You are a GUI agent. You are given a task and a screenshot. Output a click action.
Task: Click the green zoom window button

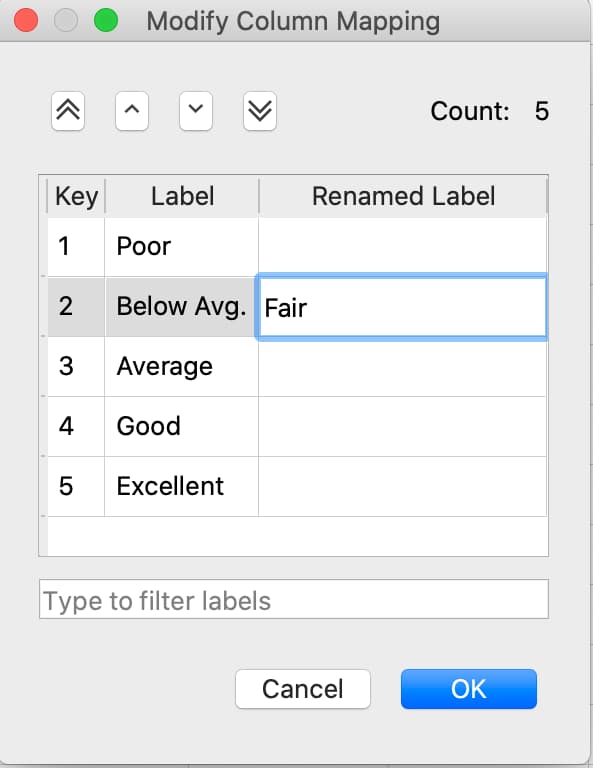[106, 21]
